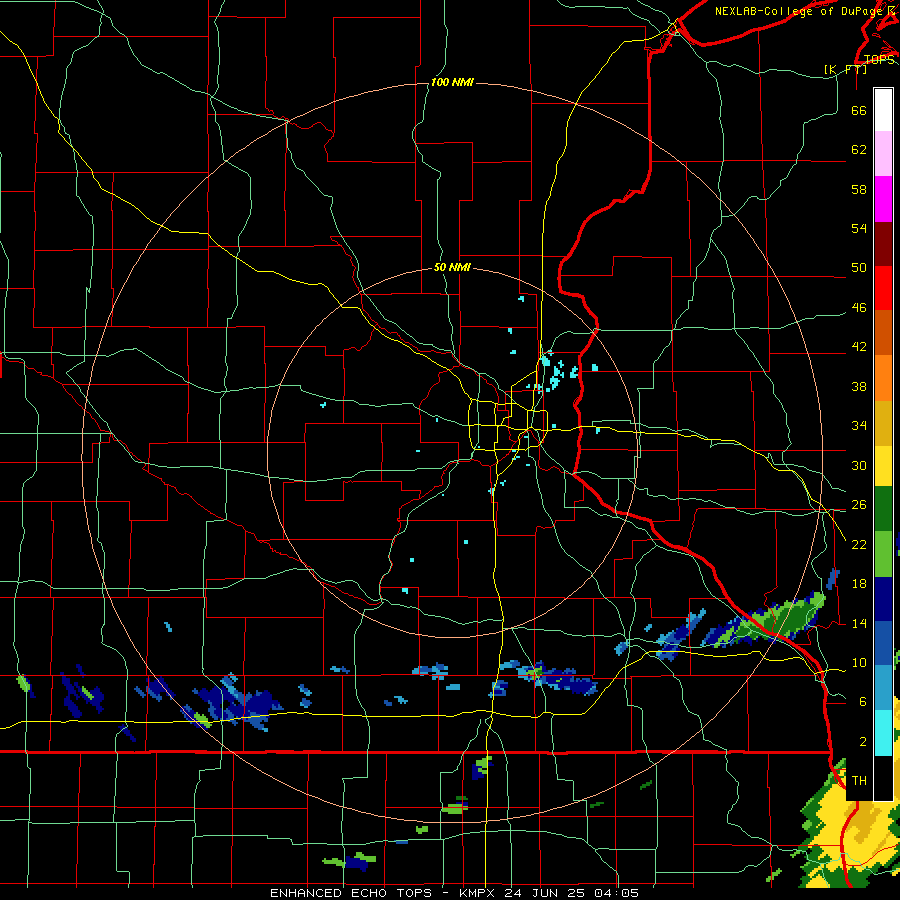Click the '[K FT]' units label
The height and width of the screenshot is (900, 900).
click(845, 69)
